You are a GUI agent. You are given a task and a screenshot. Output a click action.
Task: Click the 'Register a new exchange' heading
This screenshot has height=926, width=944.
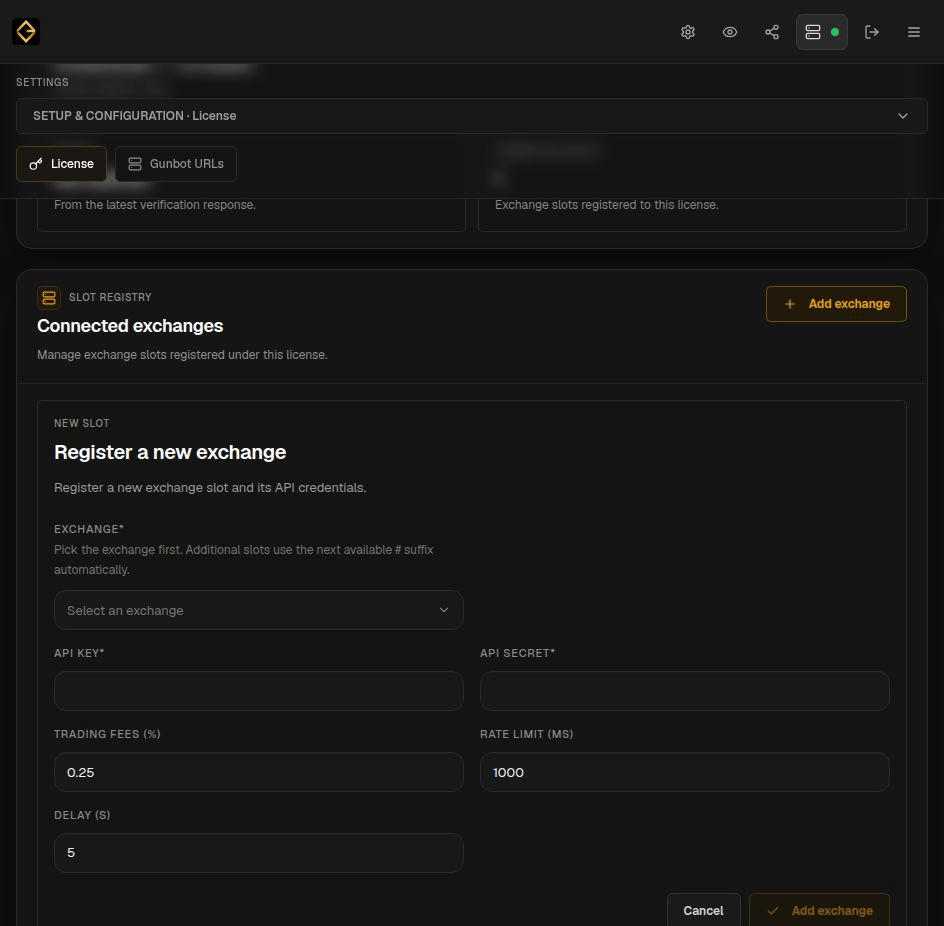[x=170, y=452]
